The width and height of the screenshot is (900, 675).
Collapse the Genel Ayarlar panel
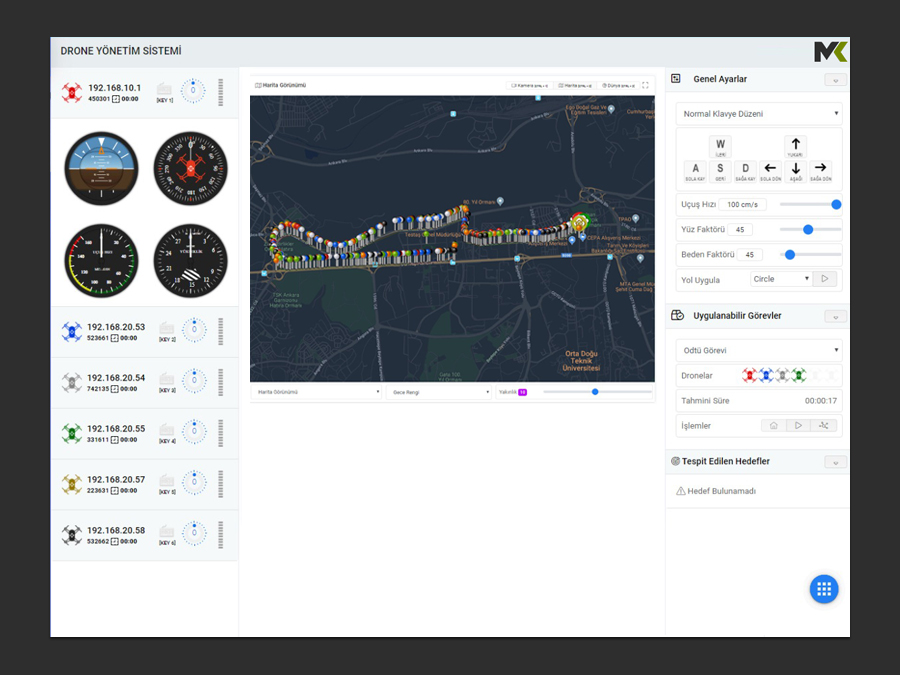click(835, 80)
